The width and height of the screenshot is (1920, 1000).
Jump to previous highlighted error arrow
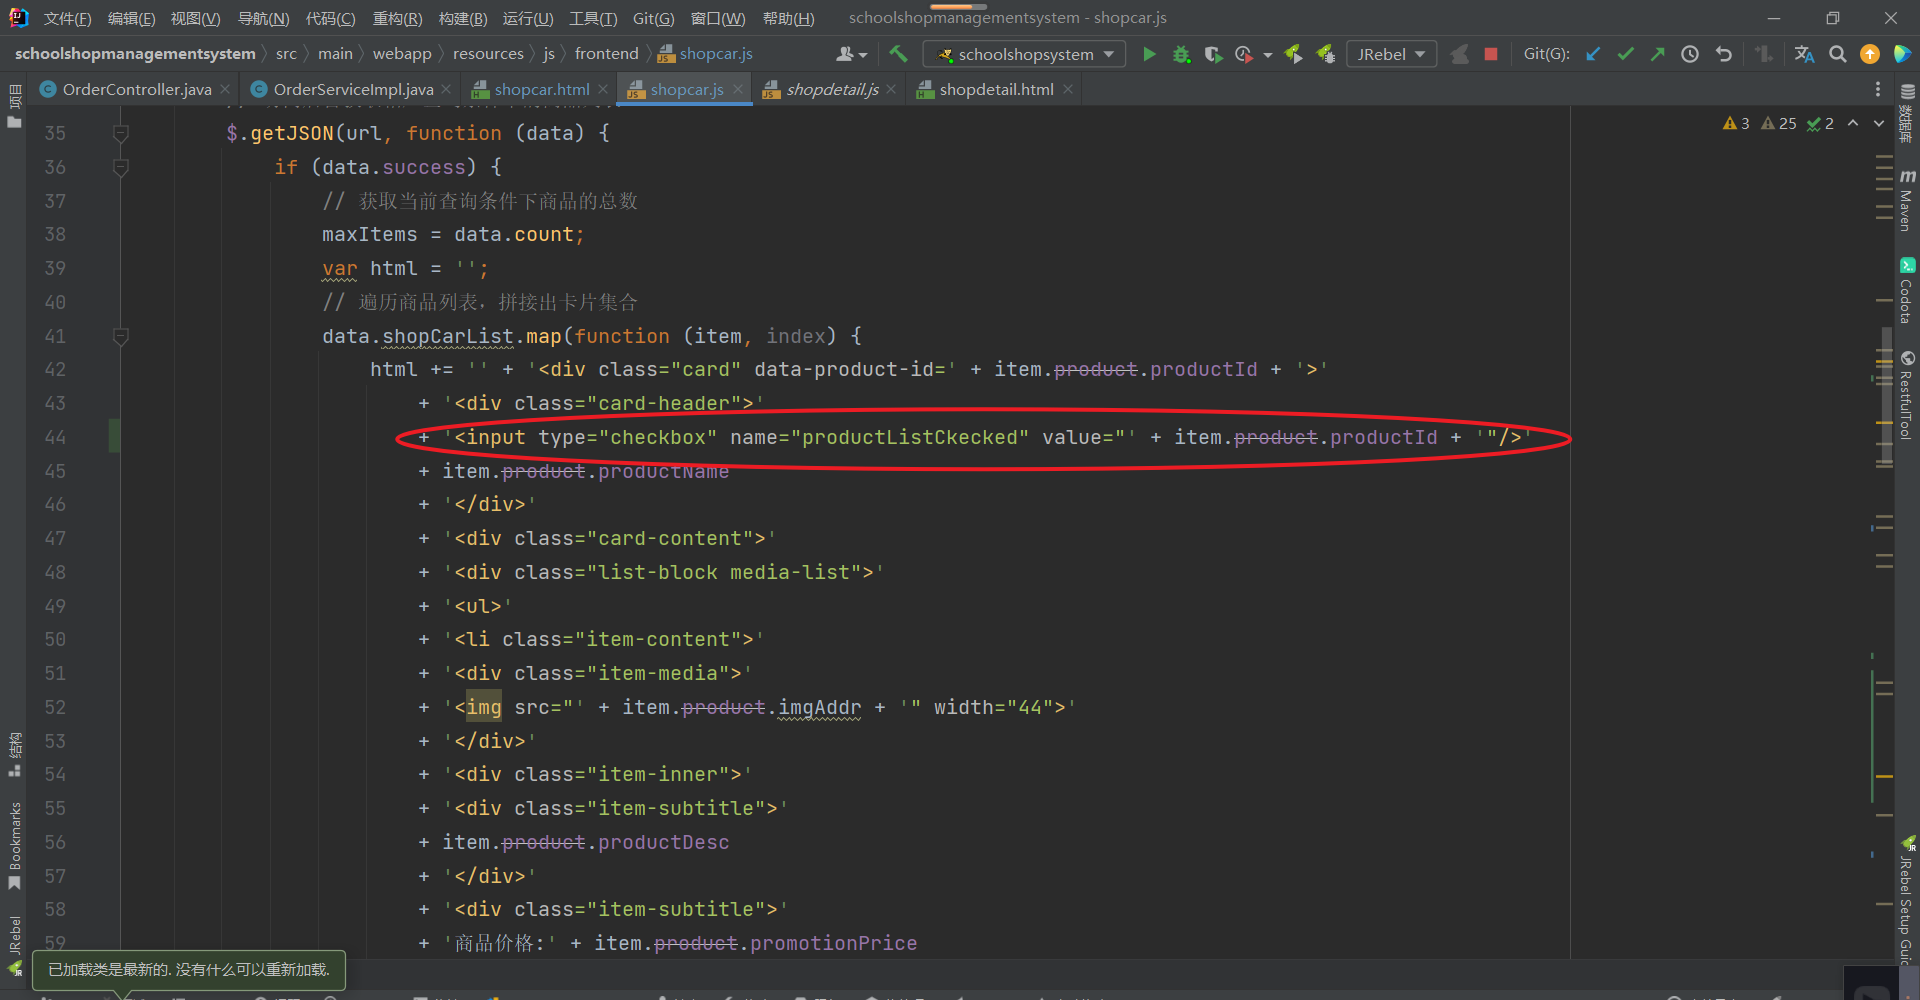tap(1853, 123)
